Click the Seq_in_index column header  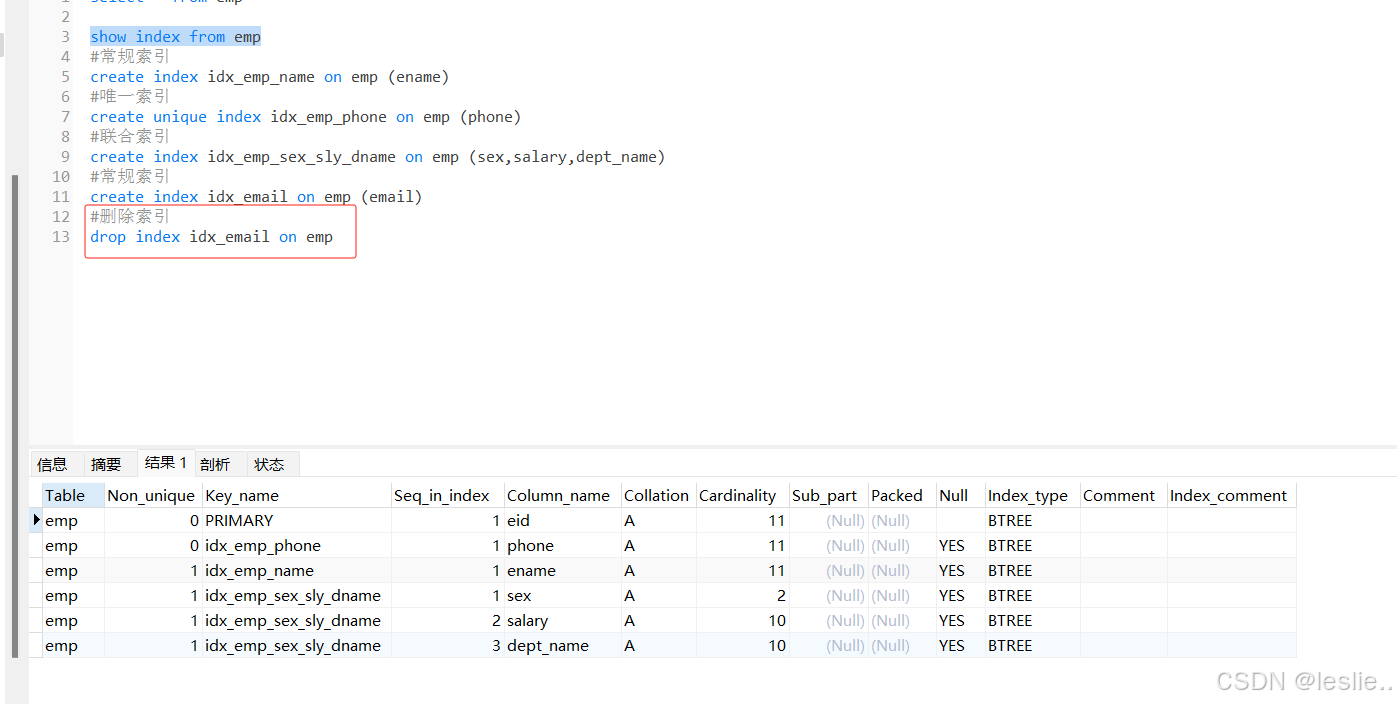pos(448,495)
